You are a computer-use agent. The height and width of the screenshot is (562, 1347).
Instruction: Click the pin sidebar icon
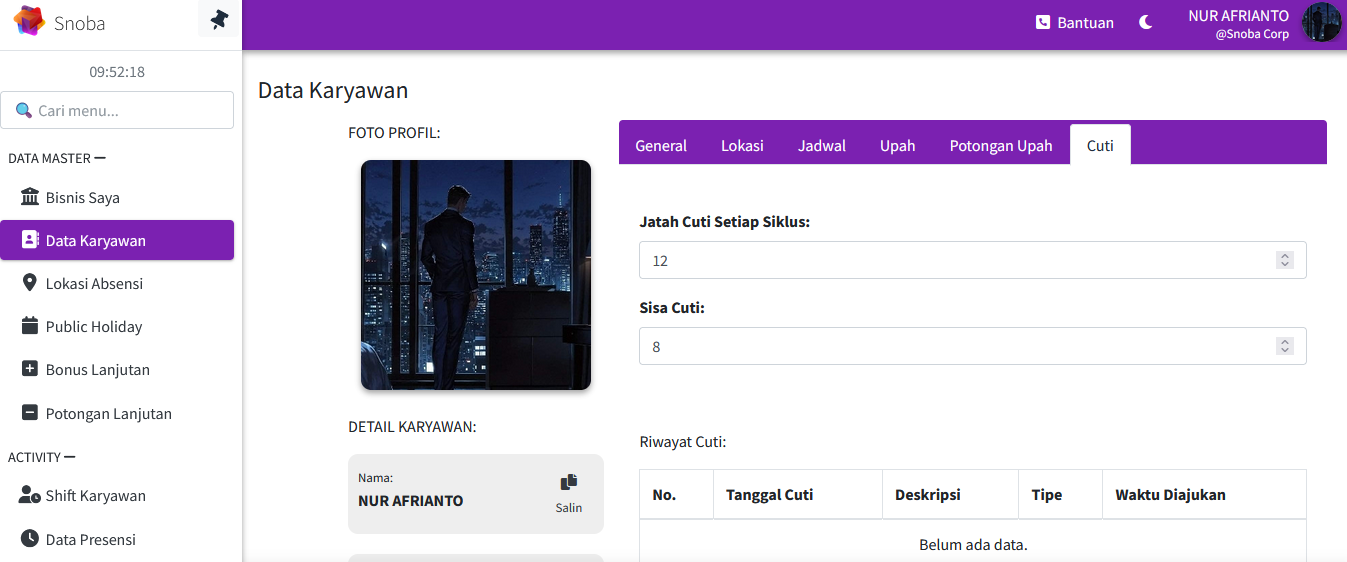coord(219,20)
